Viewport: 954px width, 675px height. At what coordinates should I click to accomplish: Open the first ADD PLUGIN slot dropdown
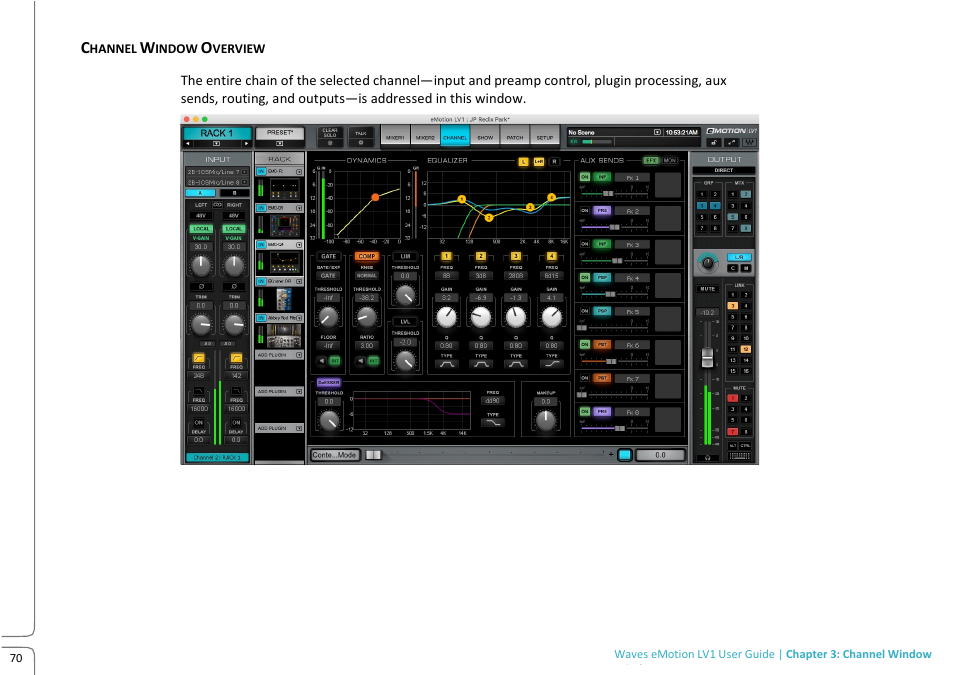pyautogui.click(x=299, y=355)
